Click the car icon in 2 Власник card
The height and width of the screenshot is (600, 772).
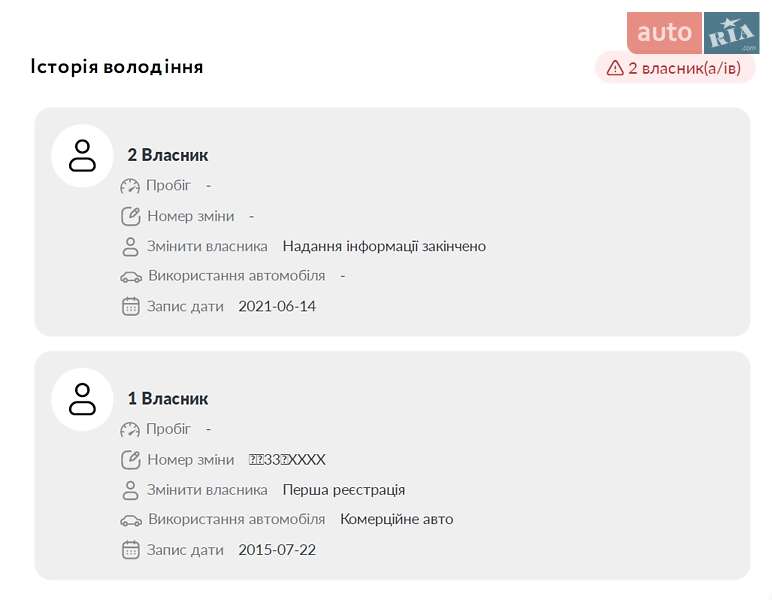coord(131,276)
